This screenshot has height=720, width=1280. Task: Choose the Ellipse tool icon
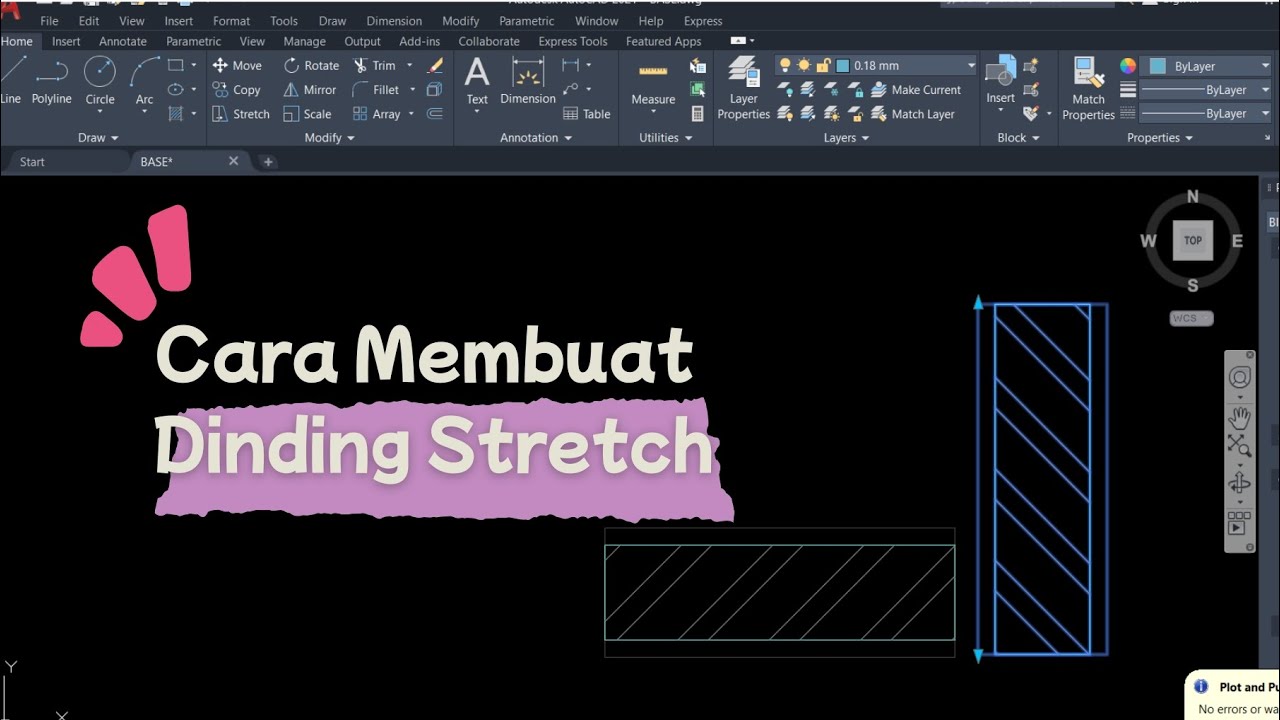(176, 90)
